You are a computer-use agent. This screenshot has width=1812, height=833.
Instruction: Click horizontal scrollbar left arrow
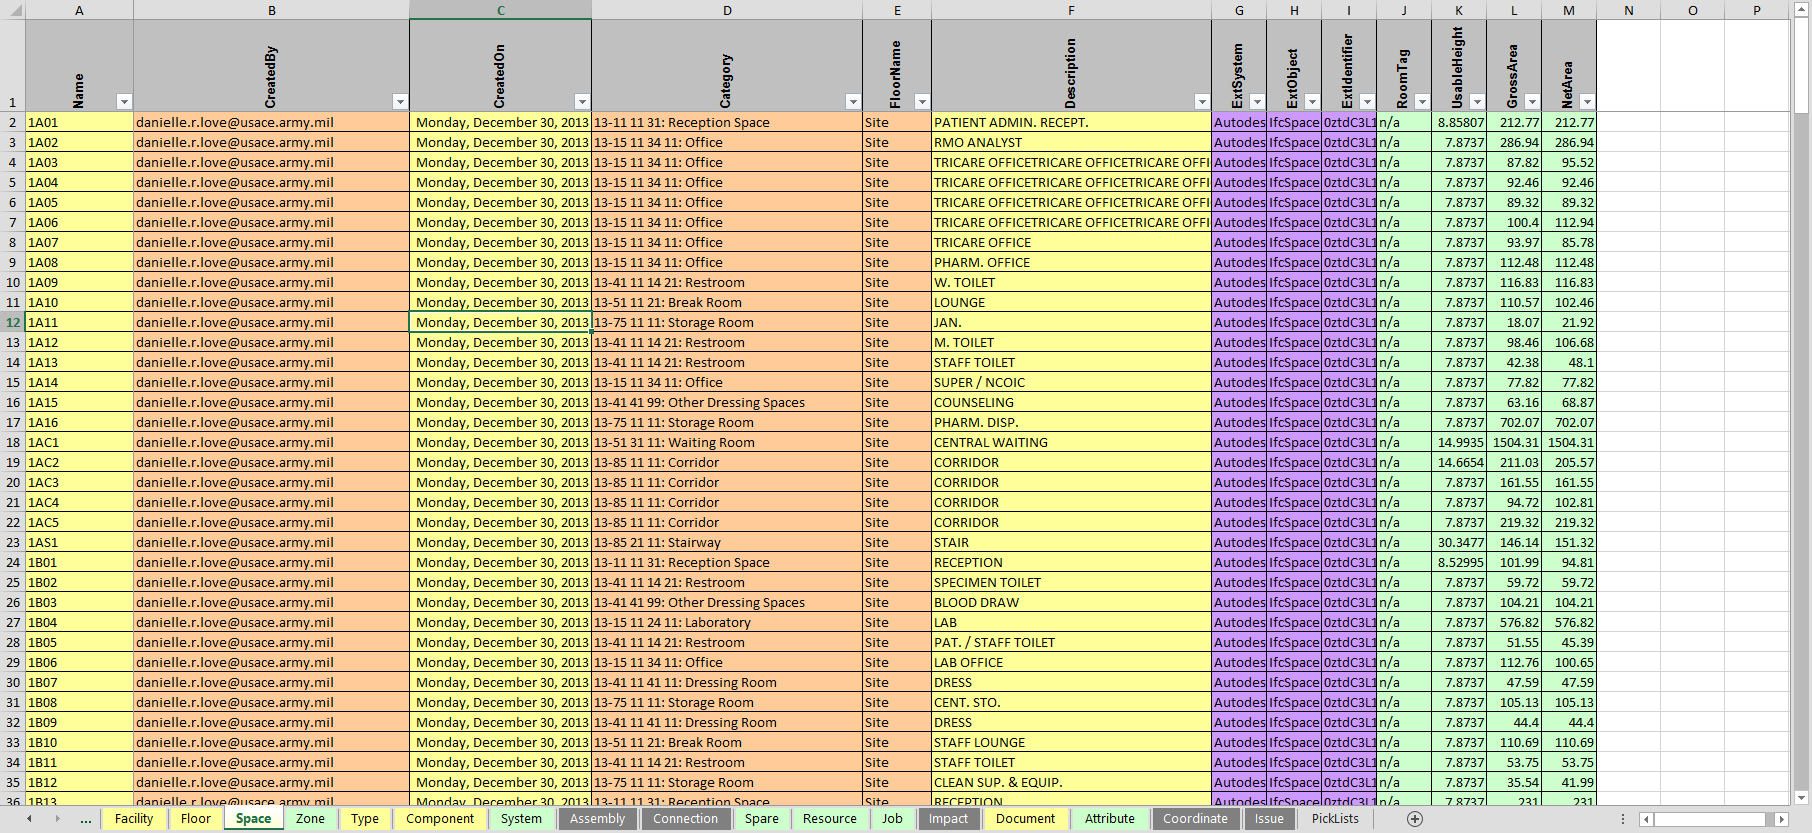click(x=1646, y=819)
